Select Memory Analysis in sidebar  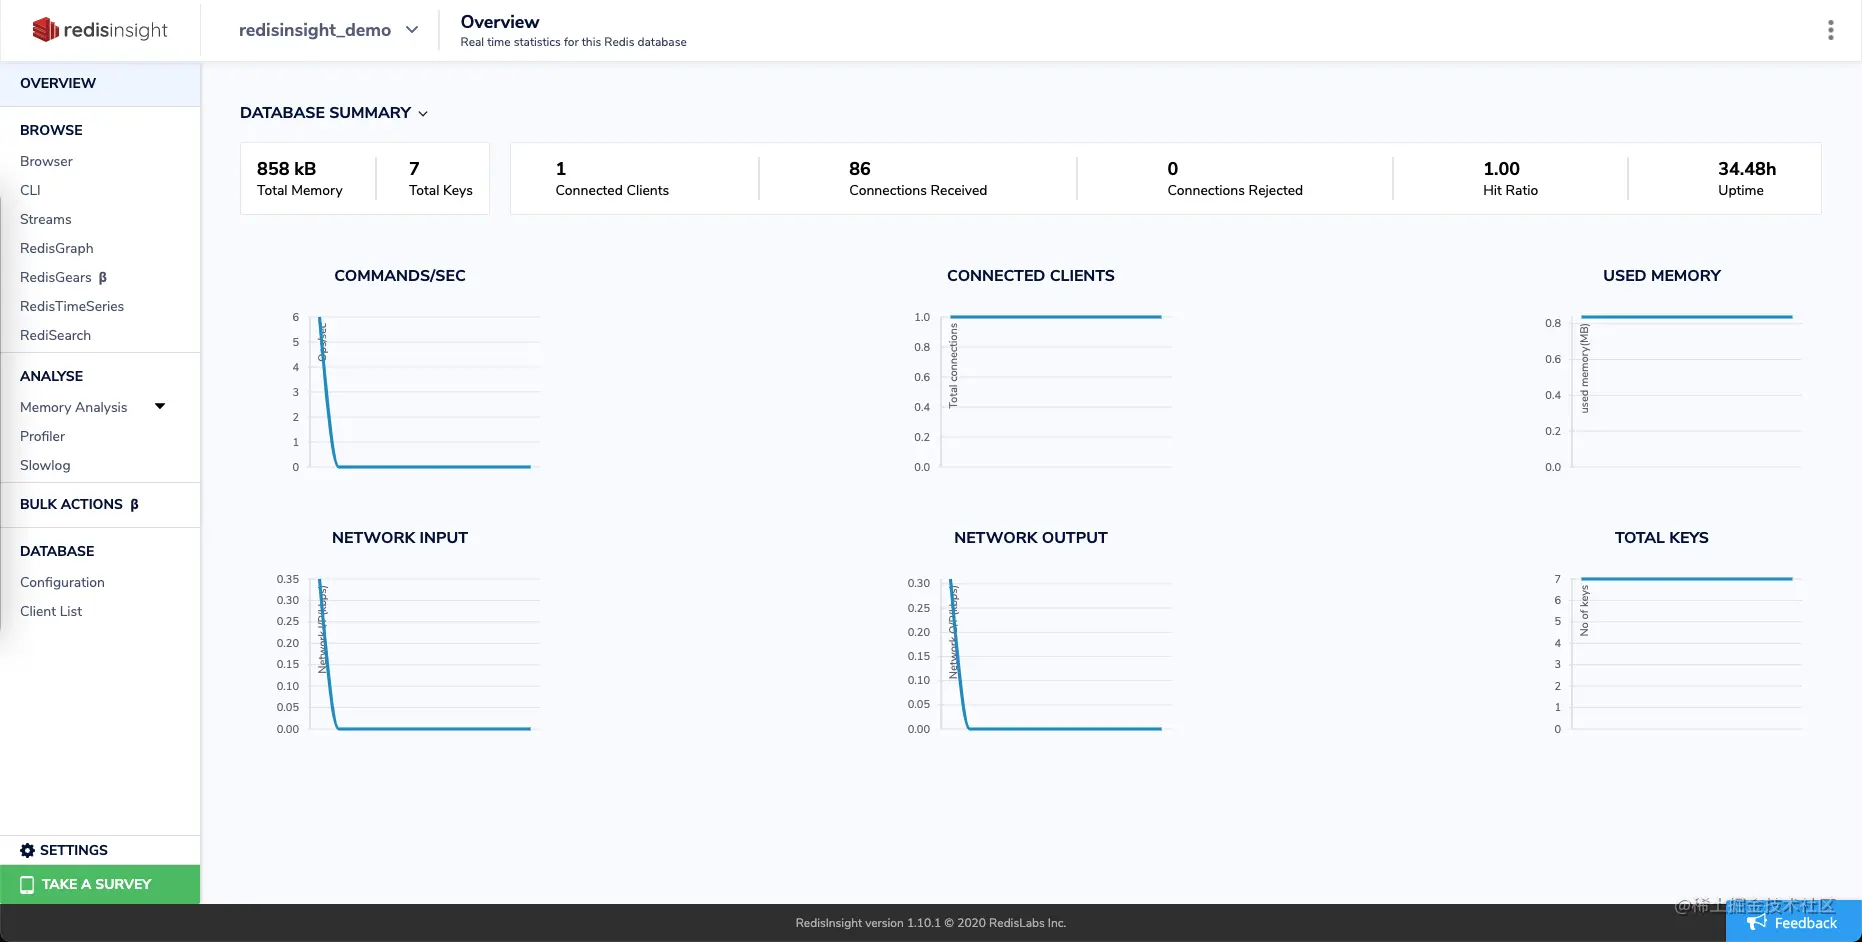pyautogui.click(x=74, y=407)
